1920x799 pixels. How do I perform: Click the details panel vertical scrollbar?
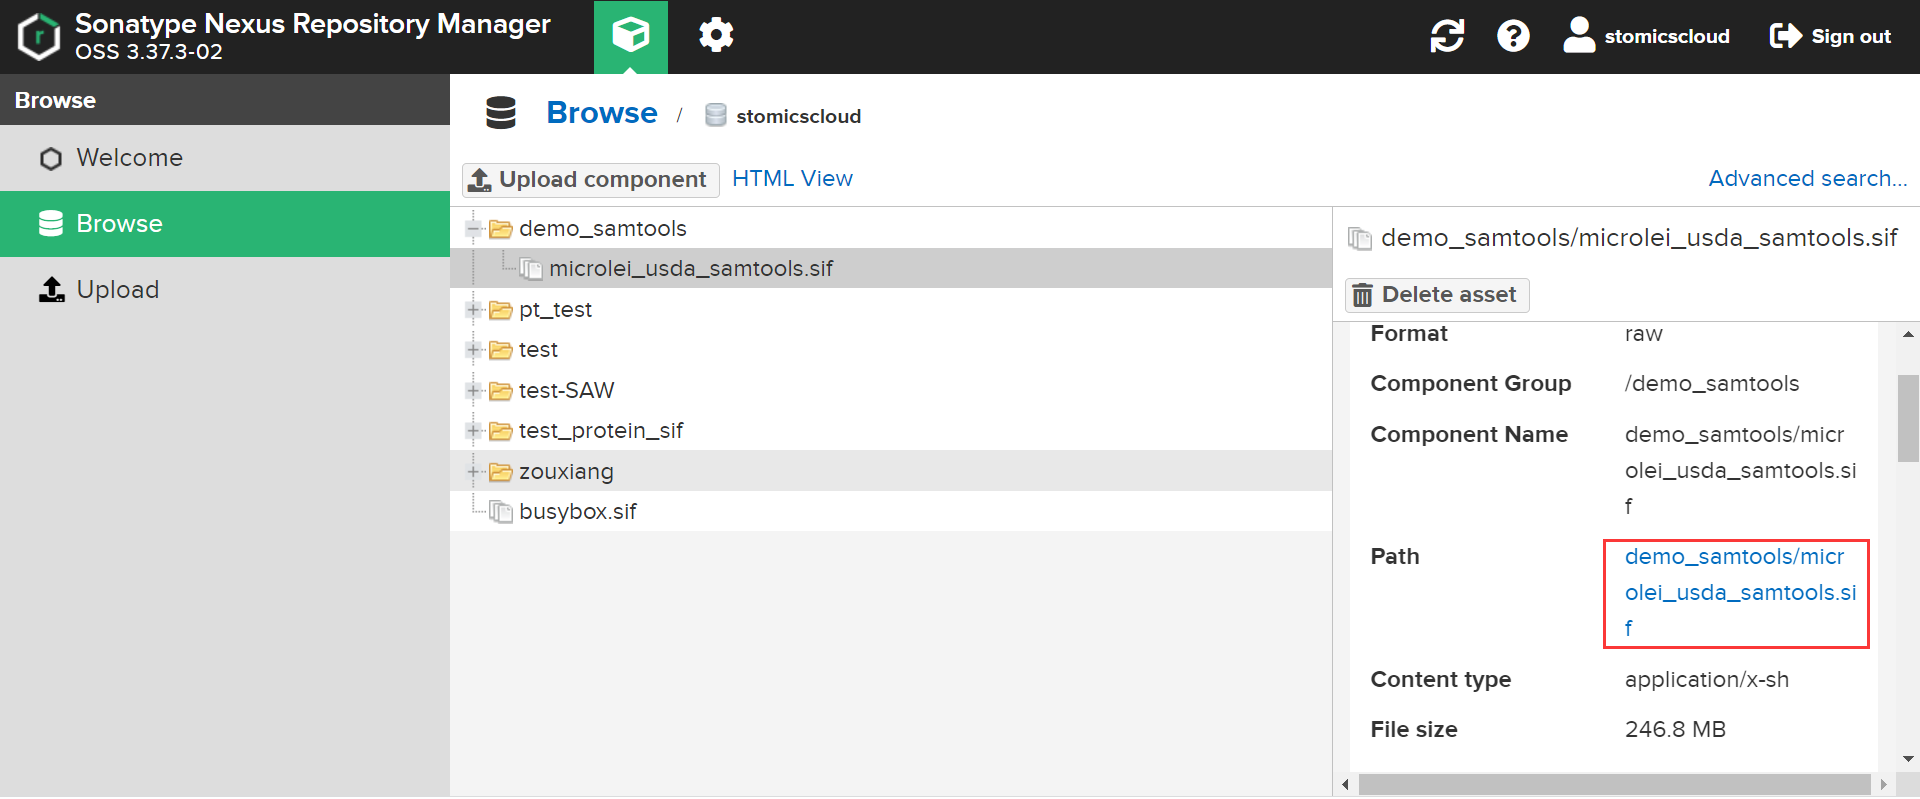1908,418
